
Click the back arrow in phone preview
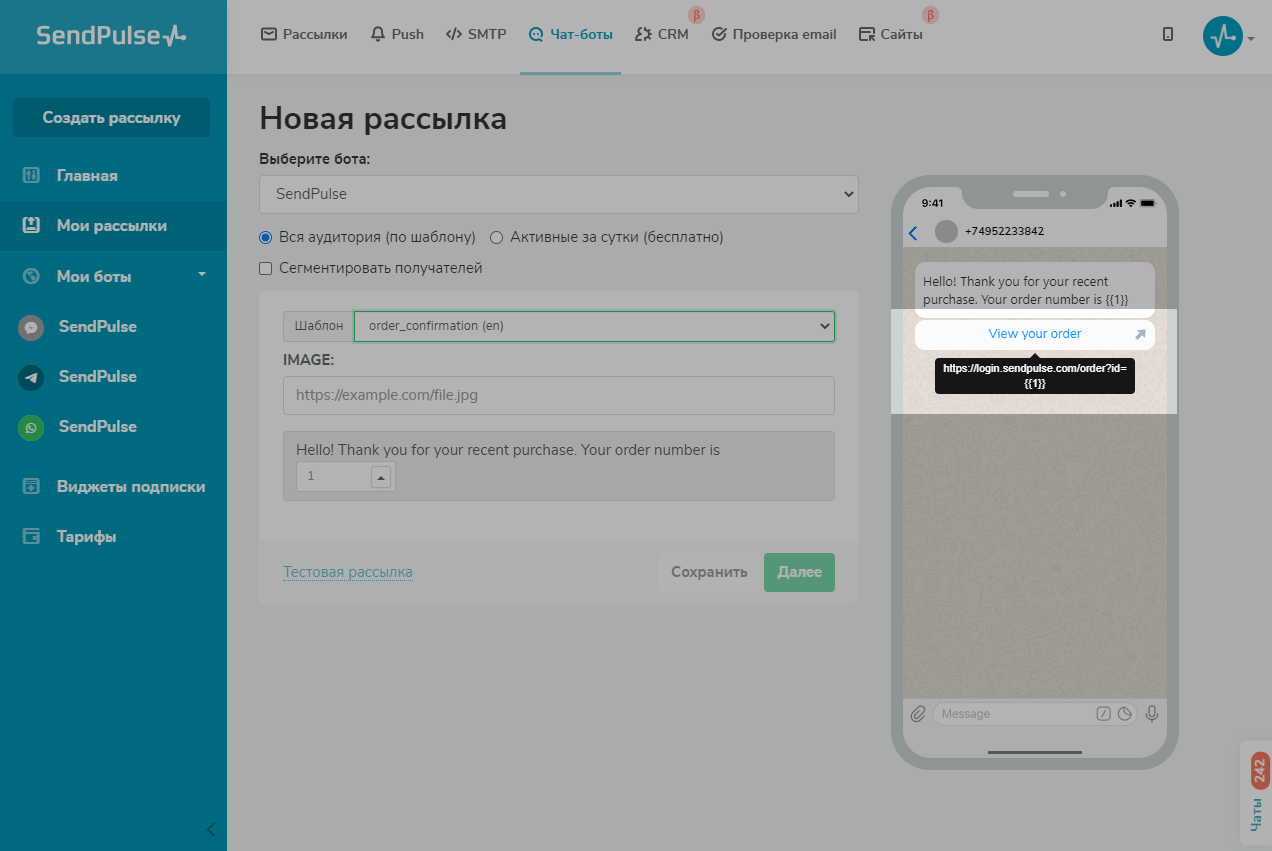(913, 233)
